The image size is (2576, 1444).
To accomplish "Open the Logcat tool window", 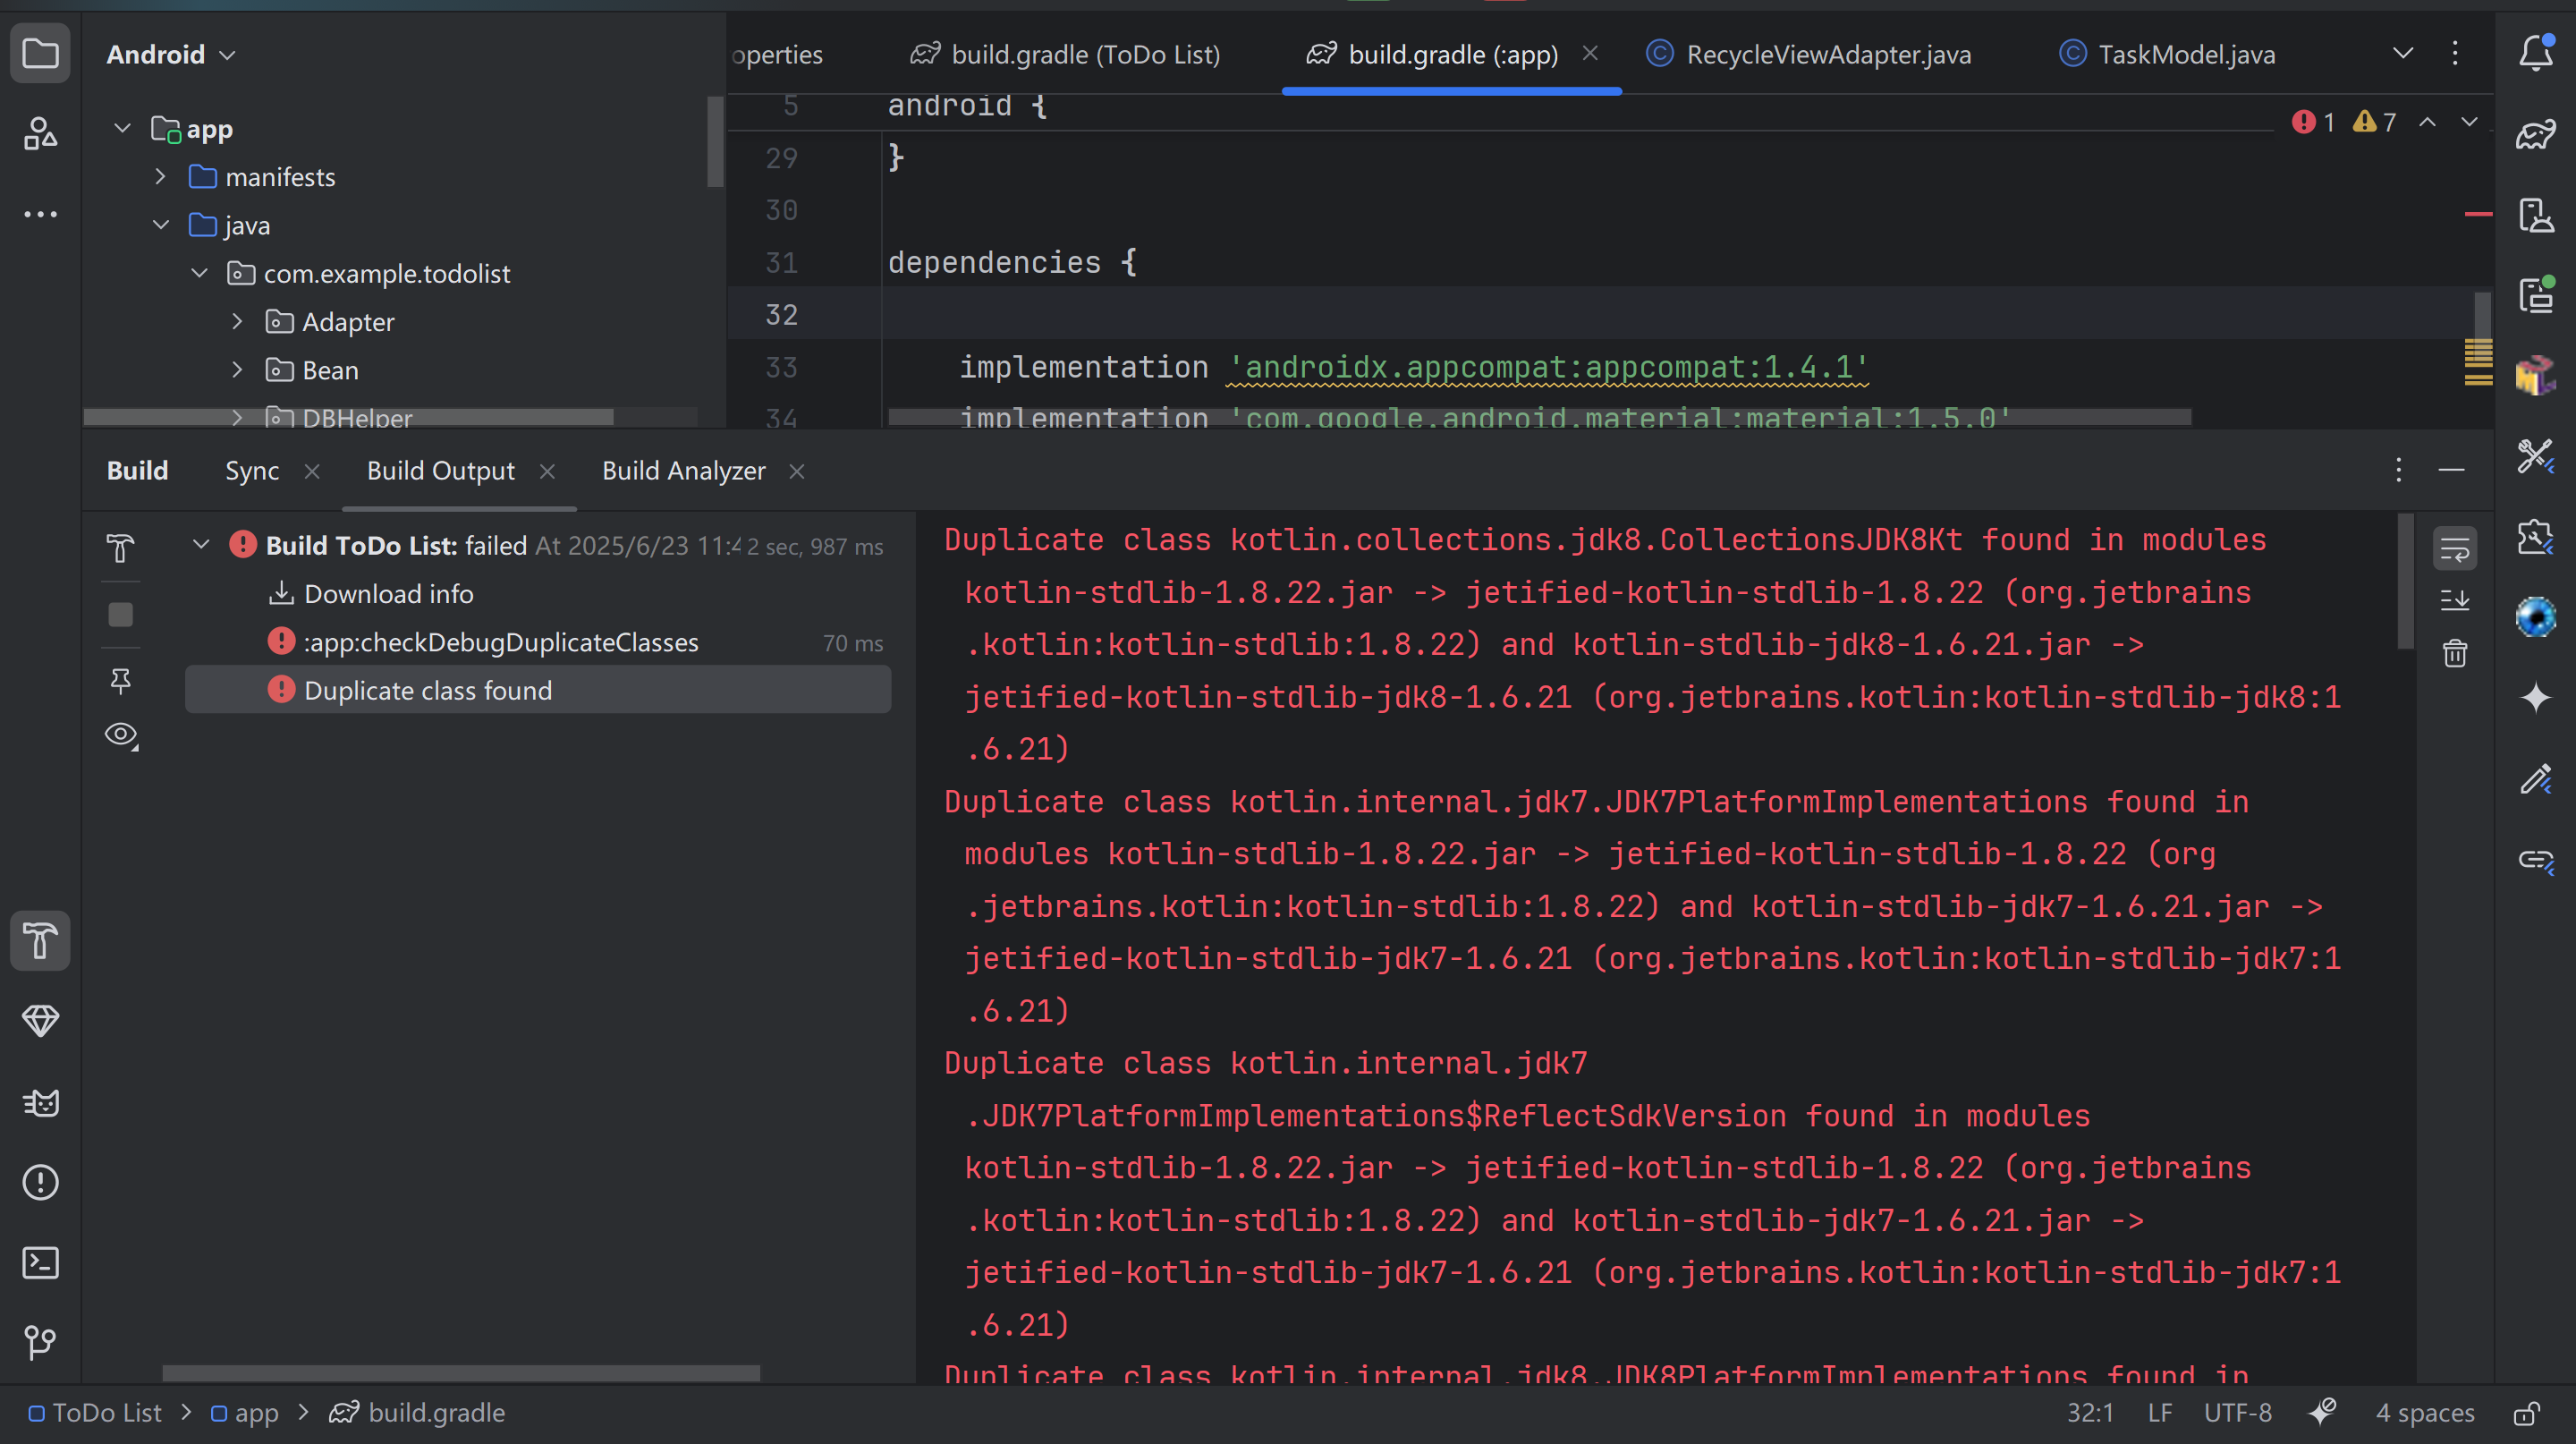I will 40,1103.
